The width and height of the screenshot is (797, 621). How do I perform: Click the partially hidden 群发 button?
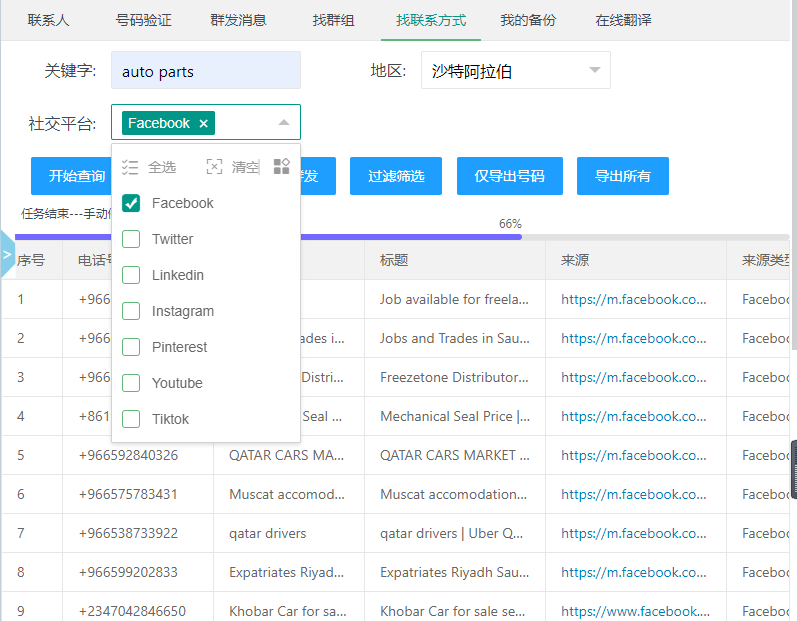click(318, 176)
